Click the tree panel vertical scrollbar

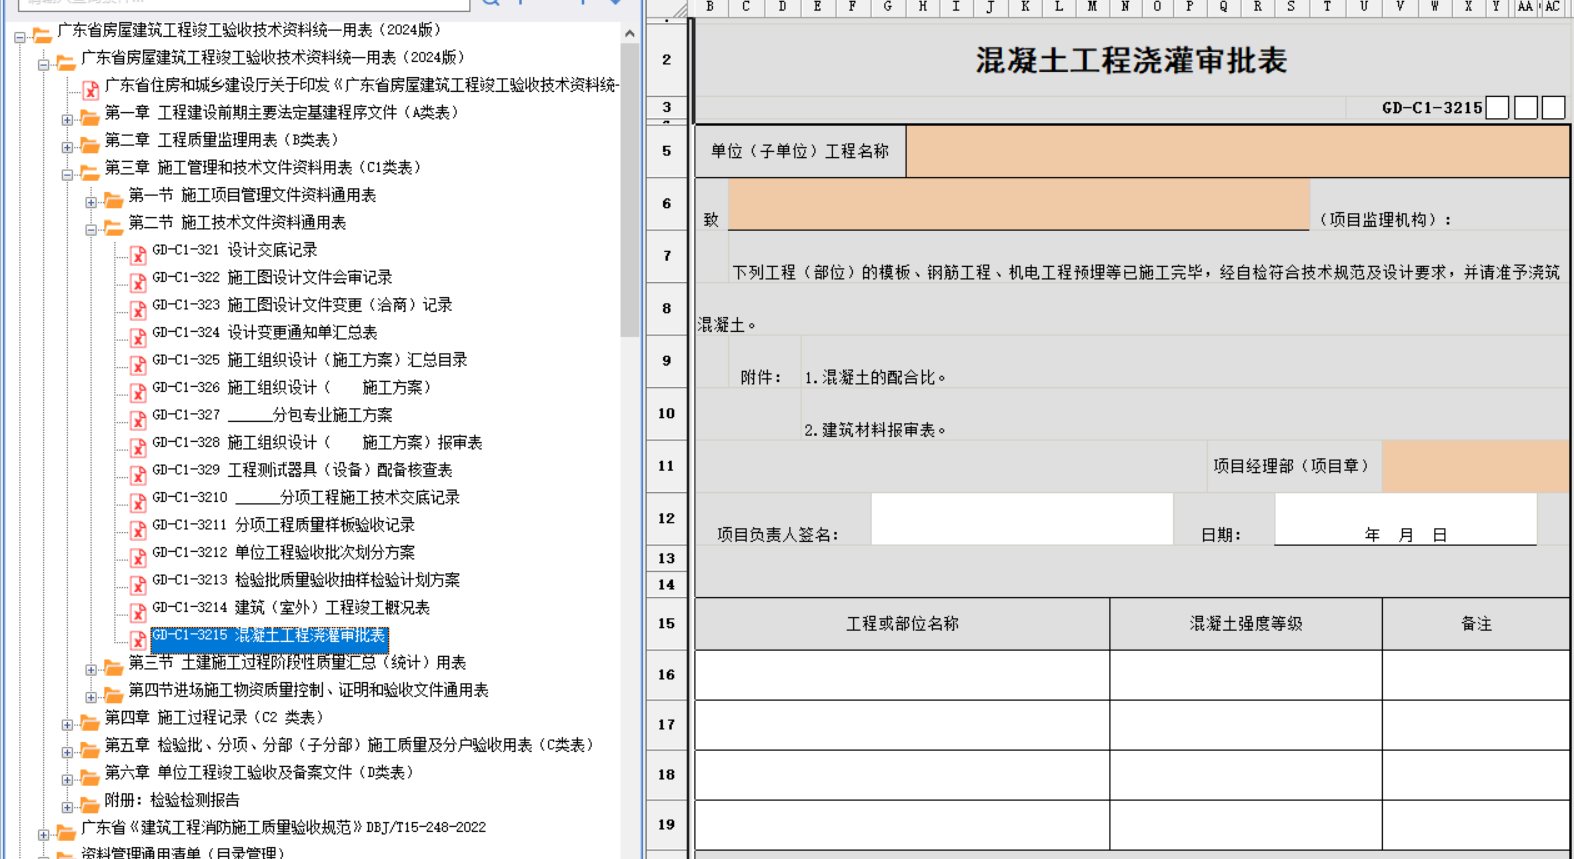629,190
